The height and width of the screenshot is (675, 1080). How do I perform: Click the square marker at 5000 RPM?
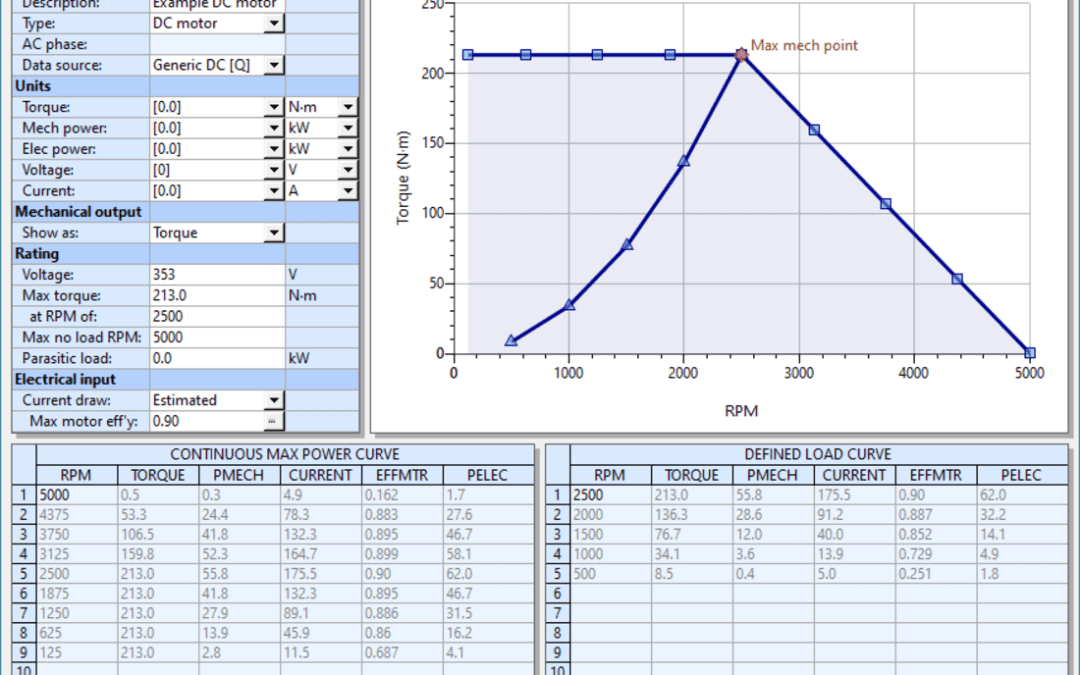point(1029,353)
